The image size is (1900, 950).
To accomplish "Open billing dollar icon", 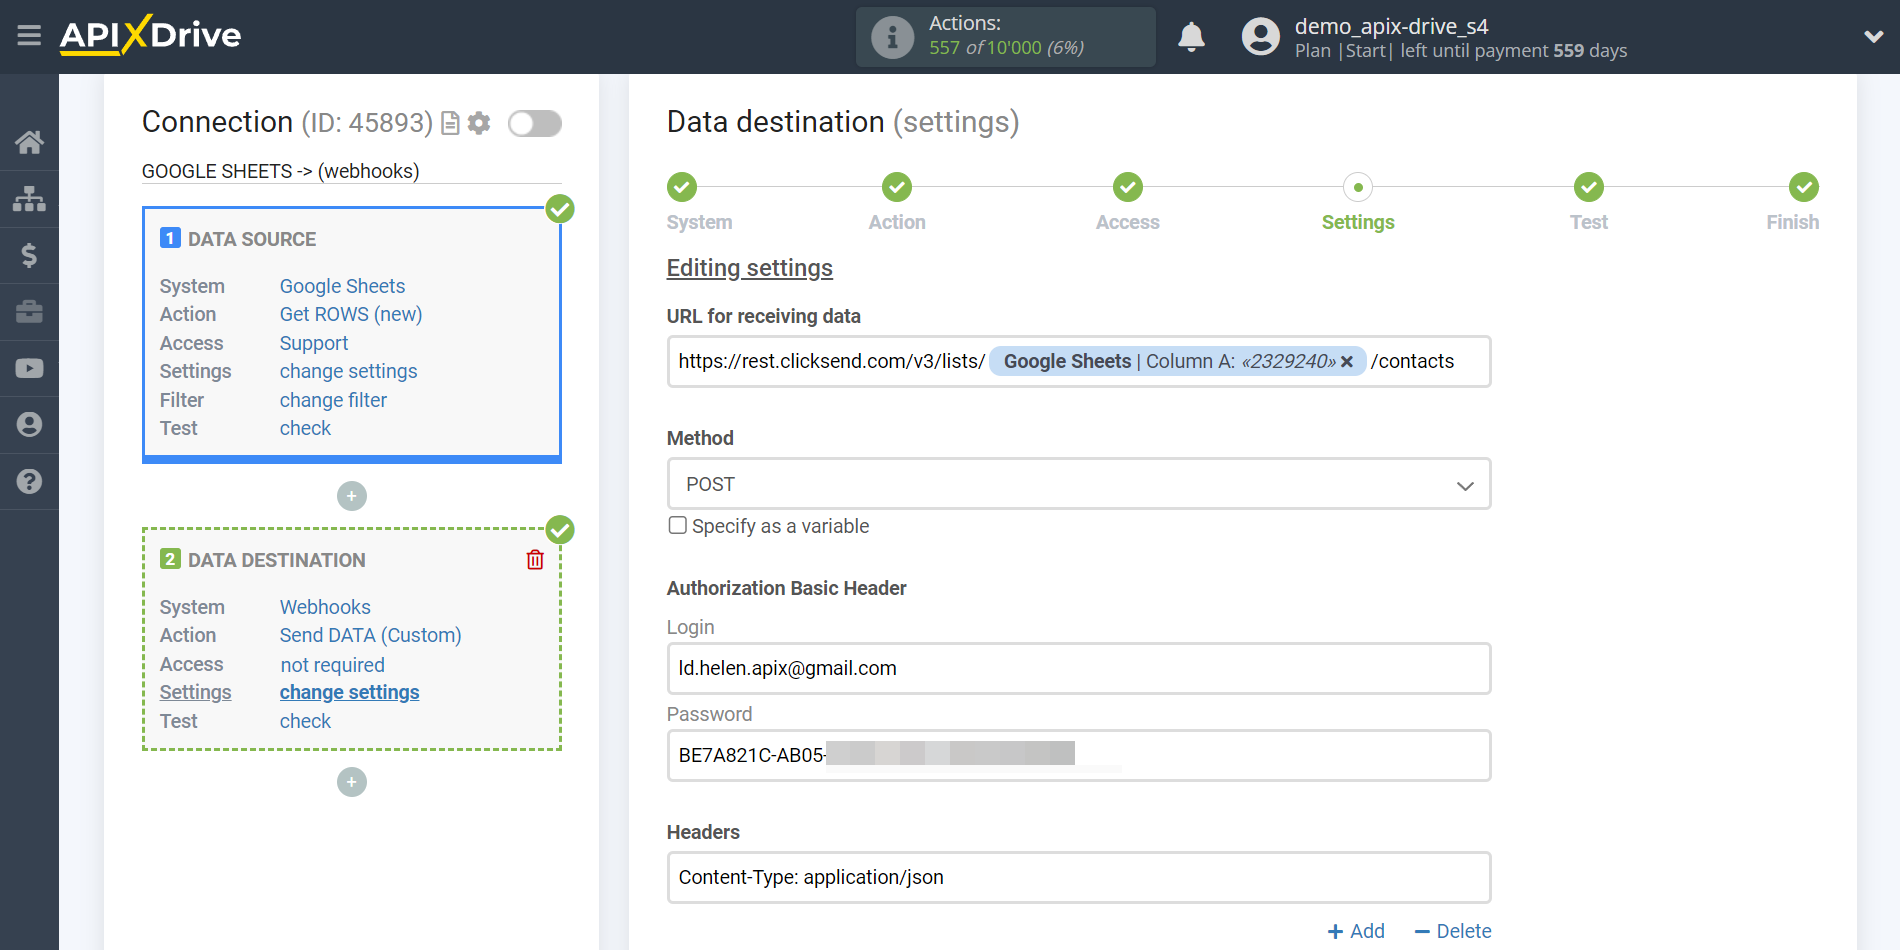I will [x=29, y=255].
